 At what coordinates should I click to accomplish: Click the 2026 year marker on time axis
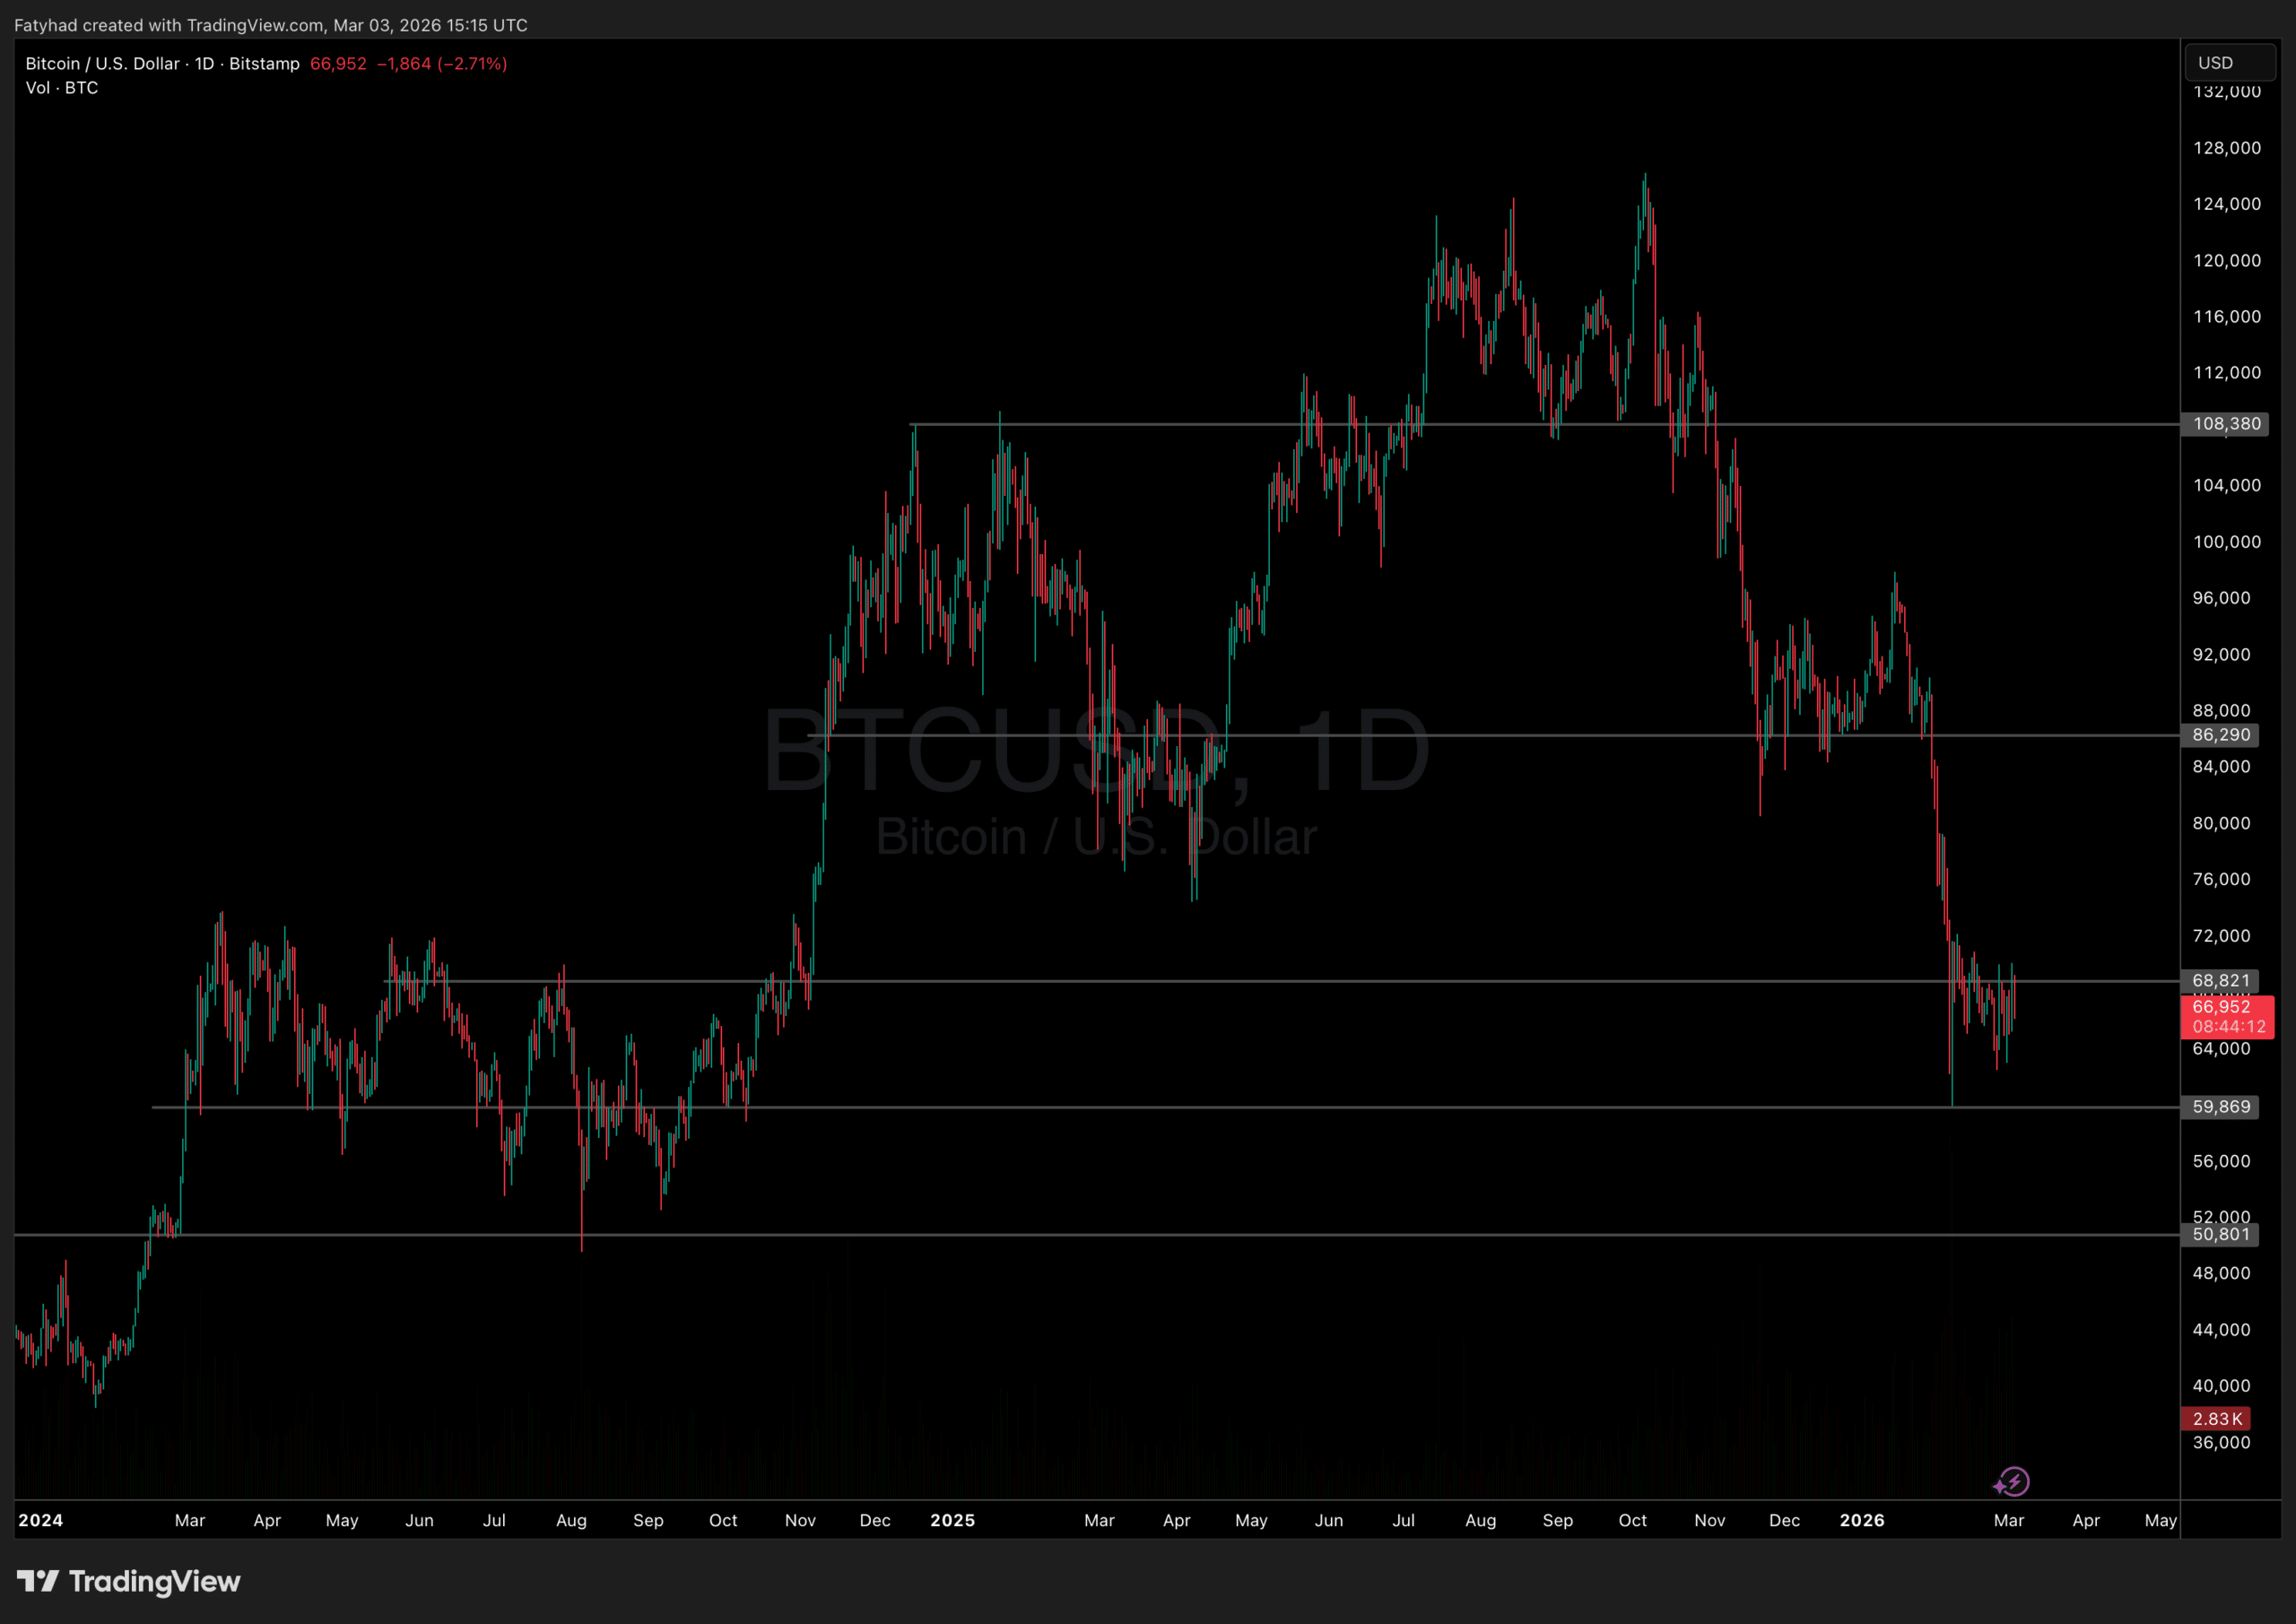coord(1861,1520)
